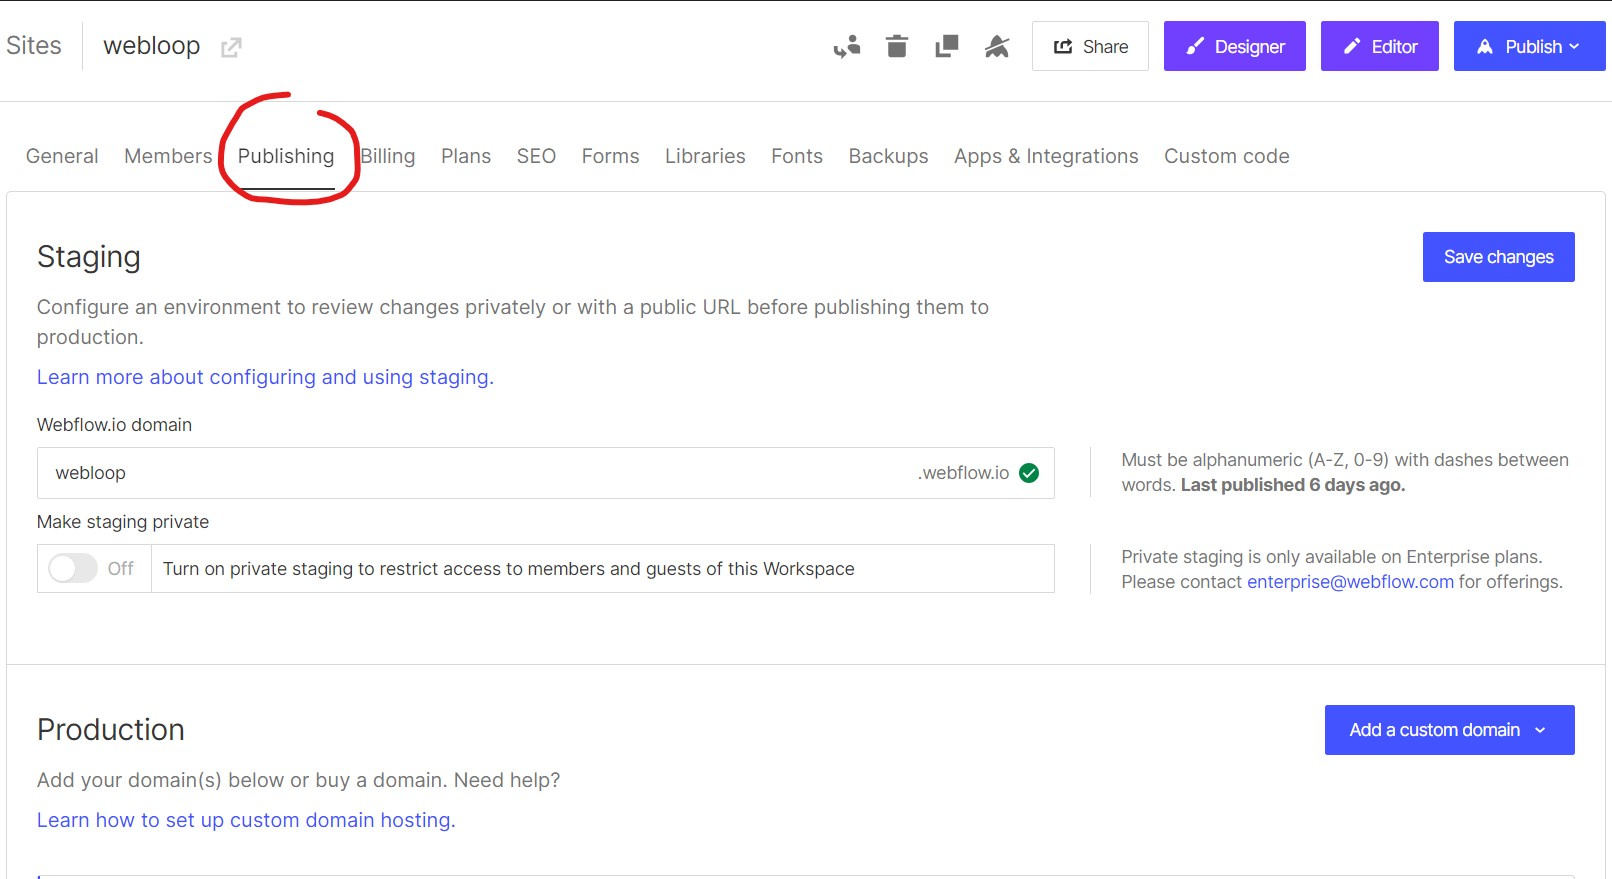The height and width of the screenshot is (879, 1612).
Task: Click enterprise@webflow.com email link
Action: tap(1350, 582)
